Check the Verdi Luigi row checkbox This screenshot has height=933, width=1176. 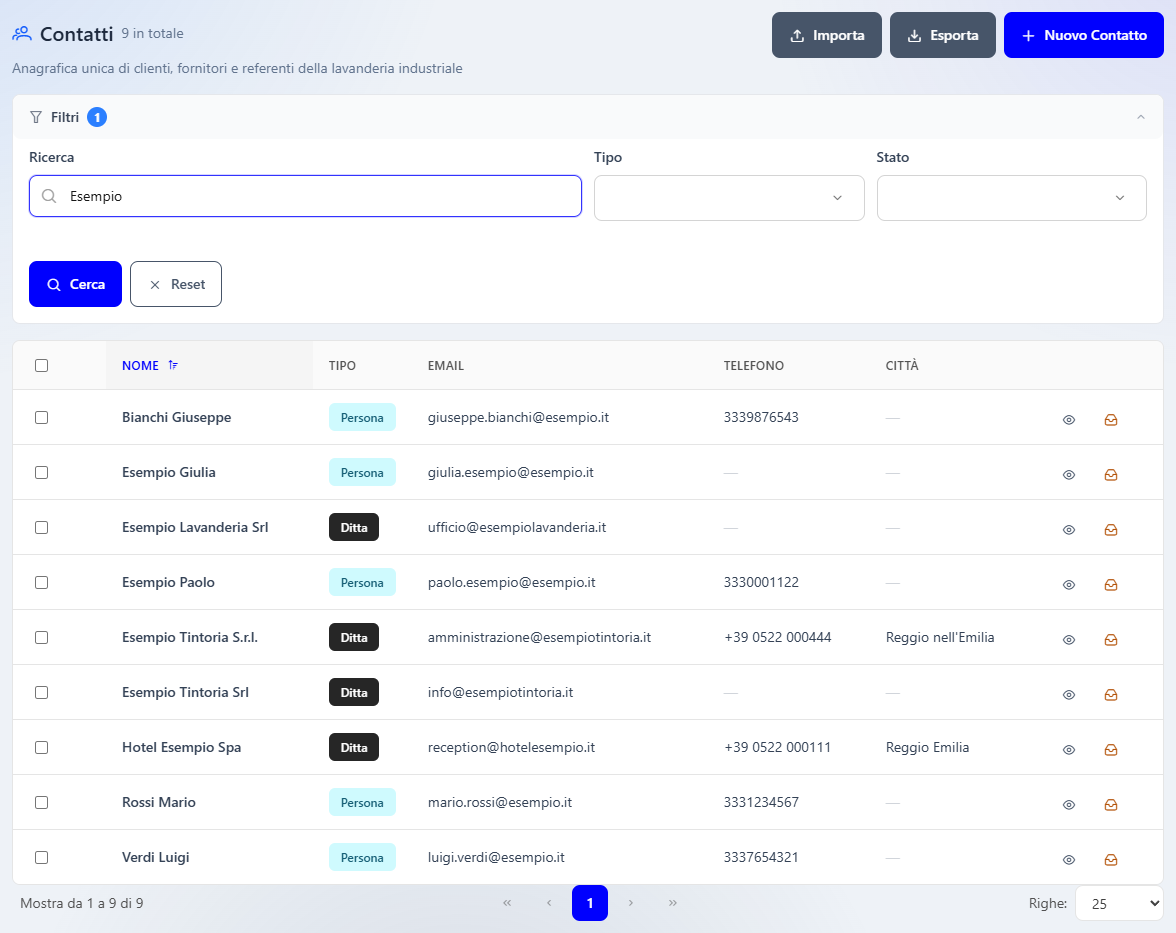click(x=41, y=857)
